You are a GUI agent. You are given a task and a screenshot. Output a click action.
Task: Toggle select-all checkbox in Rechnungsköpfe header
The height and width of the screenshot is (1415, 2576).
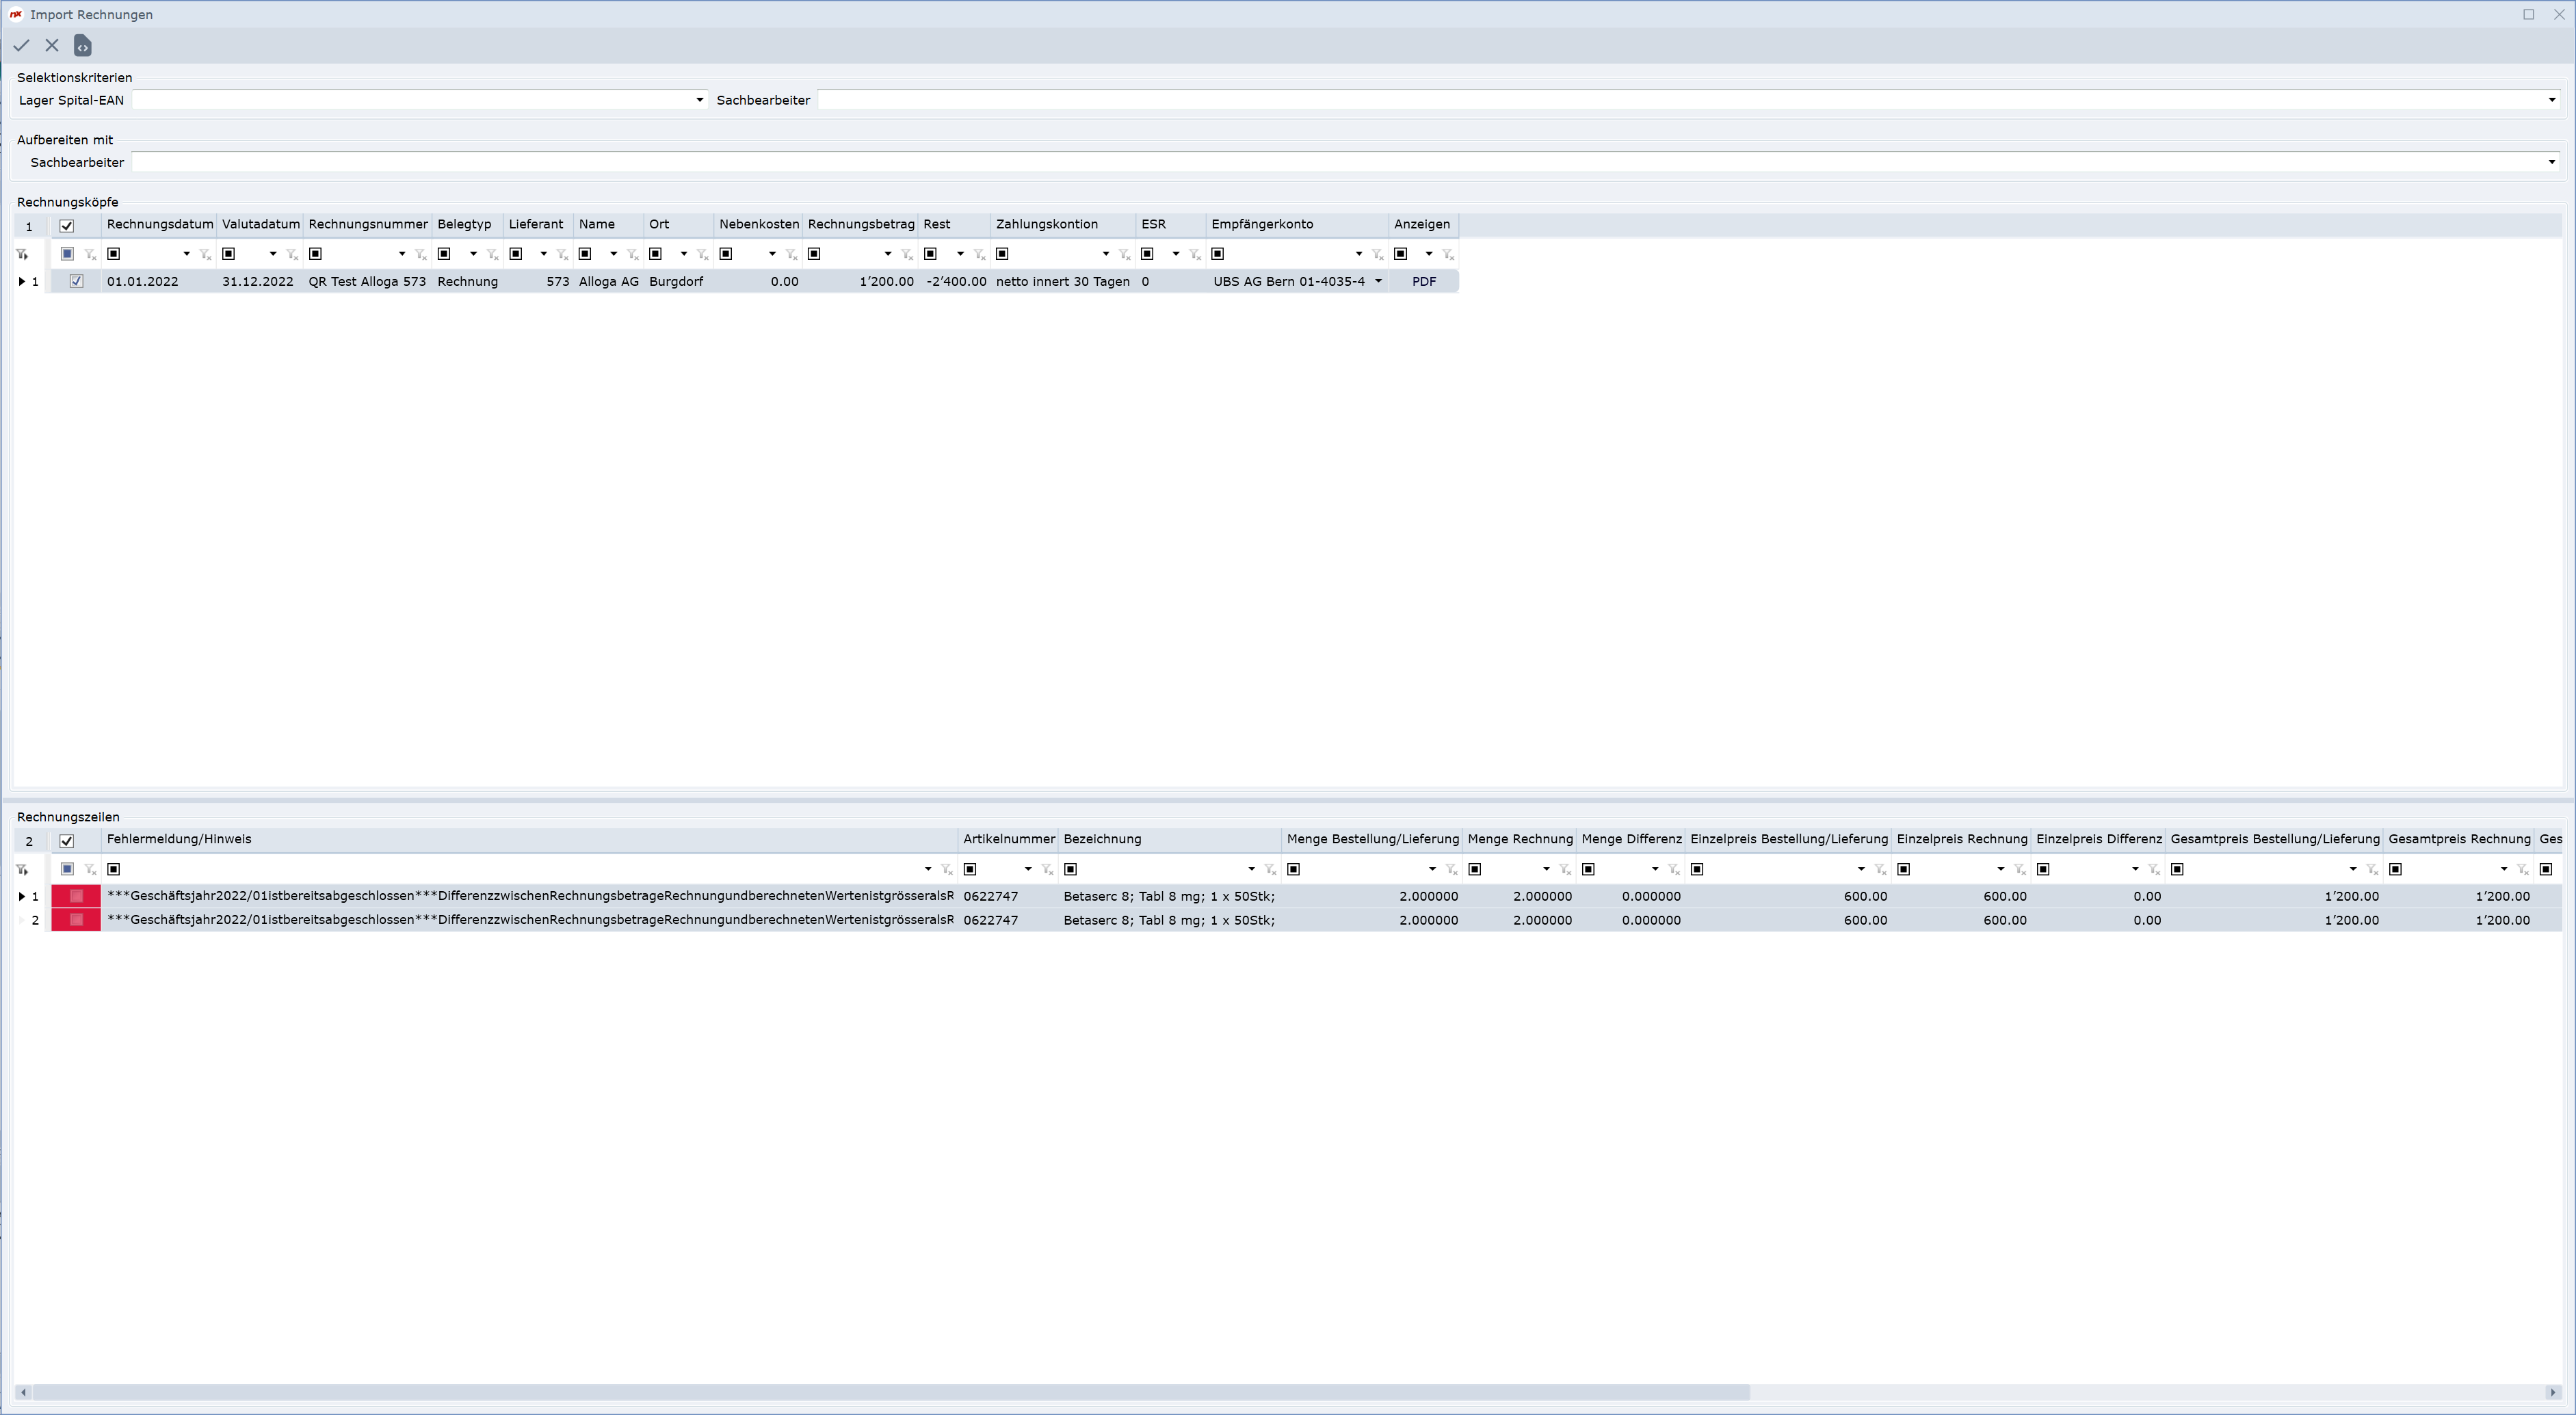pos(67,226)
